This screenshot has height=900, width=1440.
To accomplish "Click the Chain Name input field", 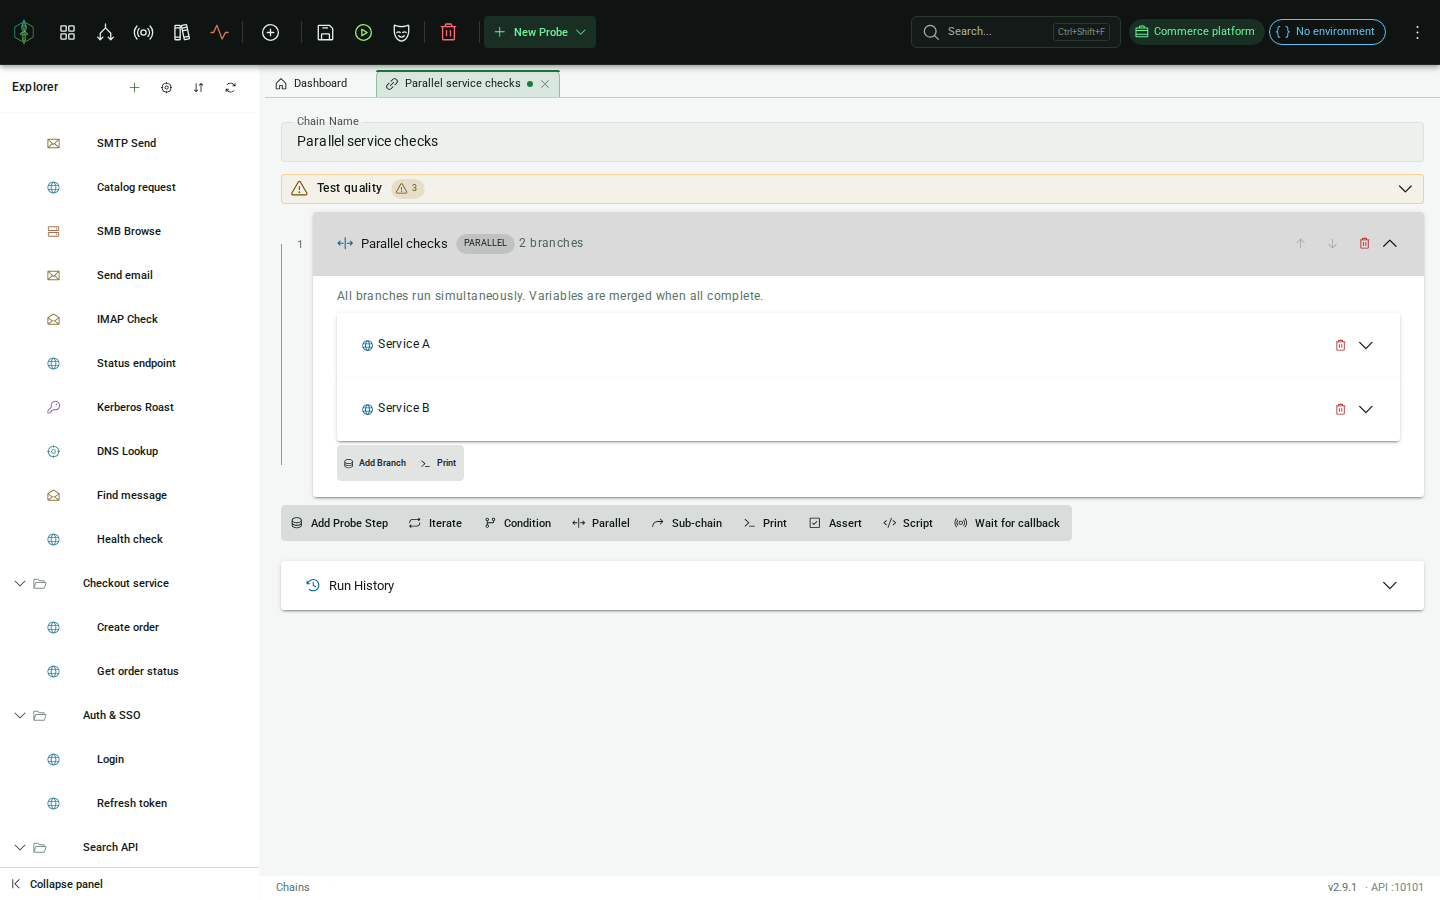I will [852, 142].
